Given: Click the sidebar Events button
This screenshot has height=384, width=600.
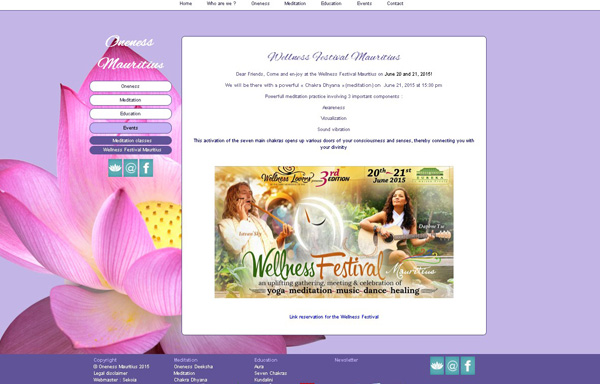Looking at the screenshot, I should (130, 128).
